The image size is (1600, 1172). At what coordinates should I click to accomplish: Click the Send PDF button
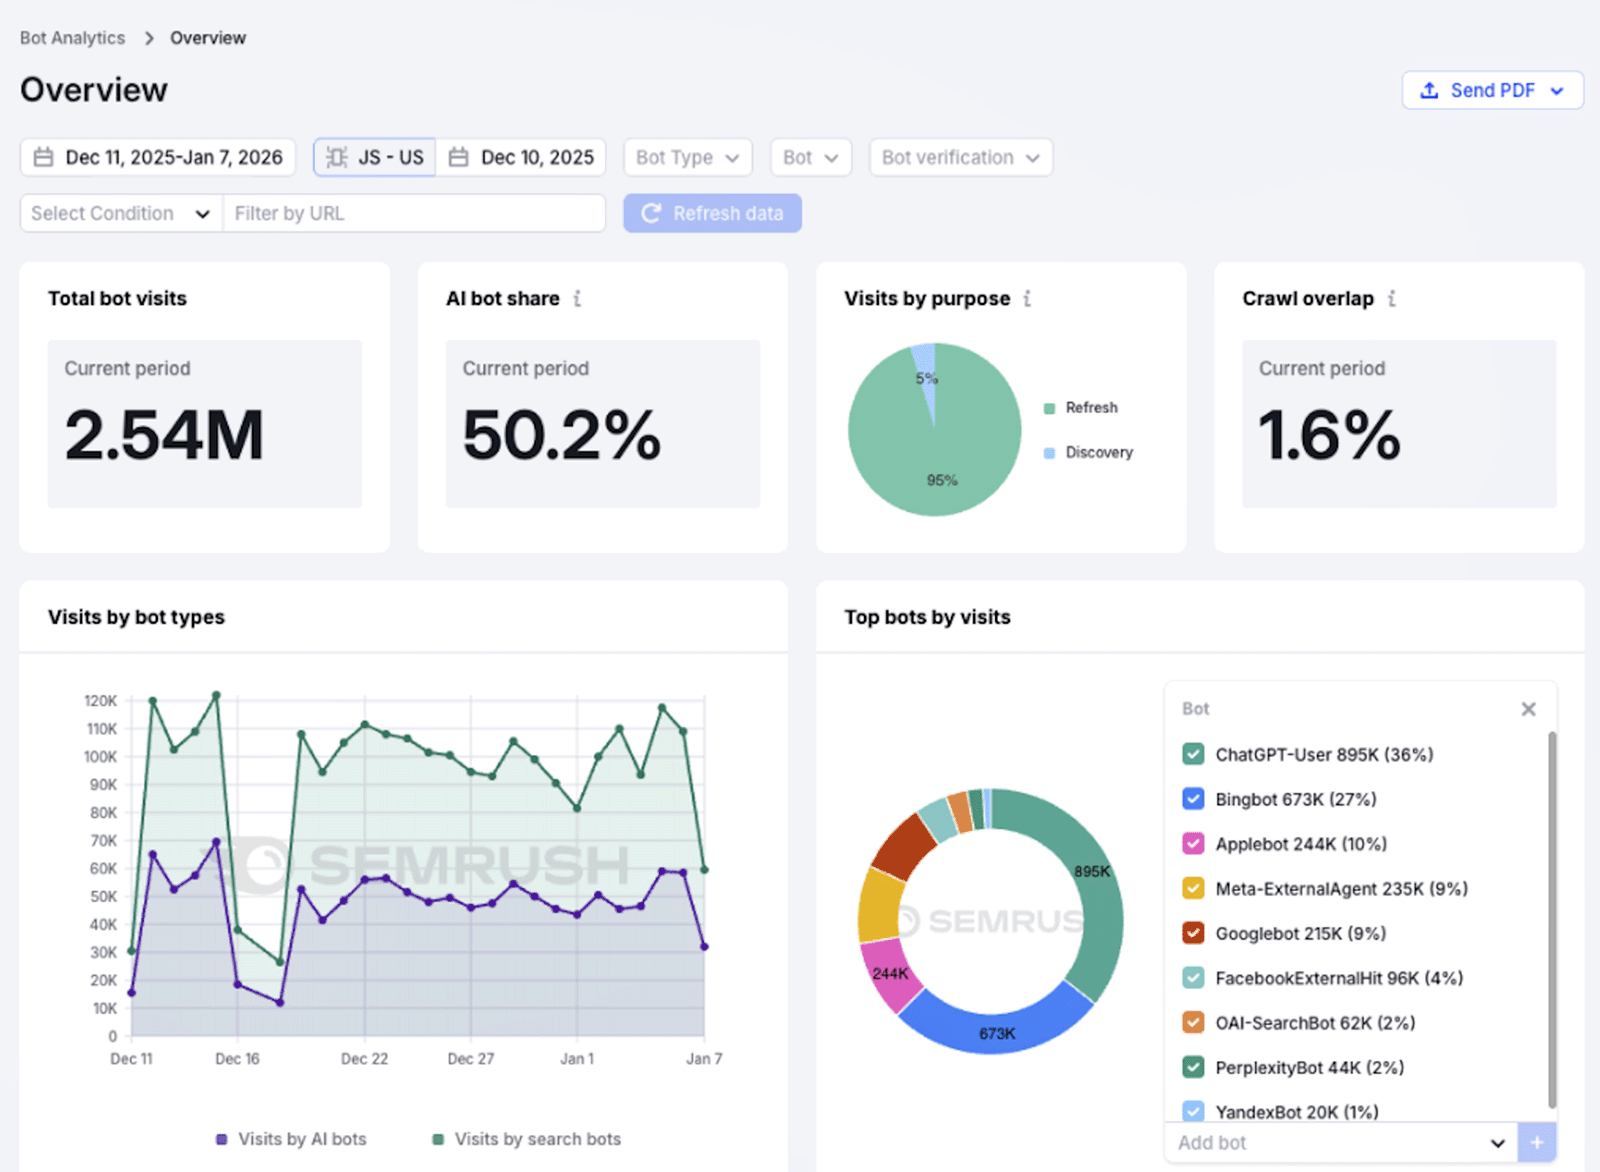(1492, 90)
